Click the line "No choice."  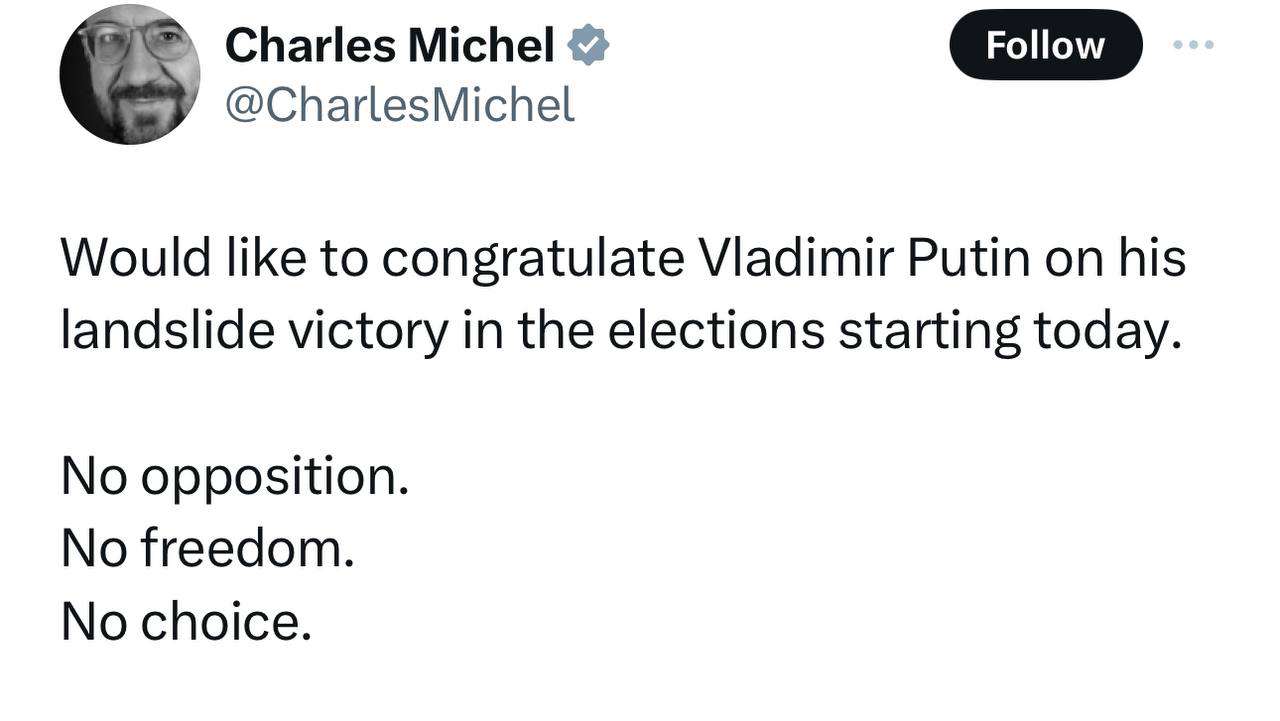click(x=187, y=621)
